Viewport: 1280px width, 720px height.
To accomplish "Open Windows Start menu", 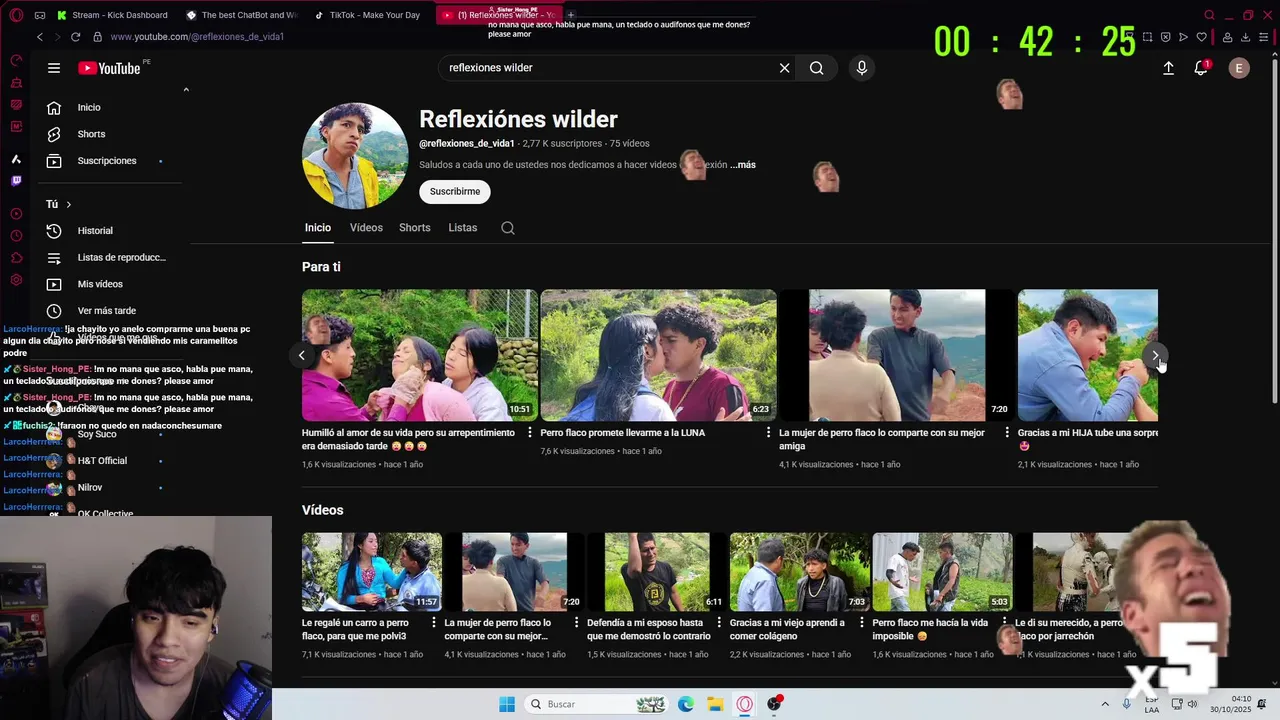I will (507, 704).
